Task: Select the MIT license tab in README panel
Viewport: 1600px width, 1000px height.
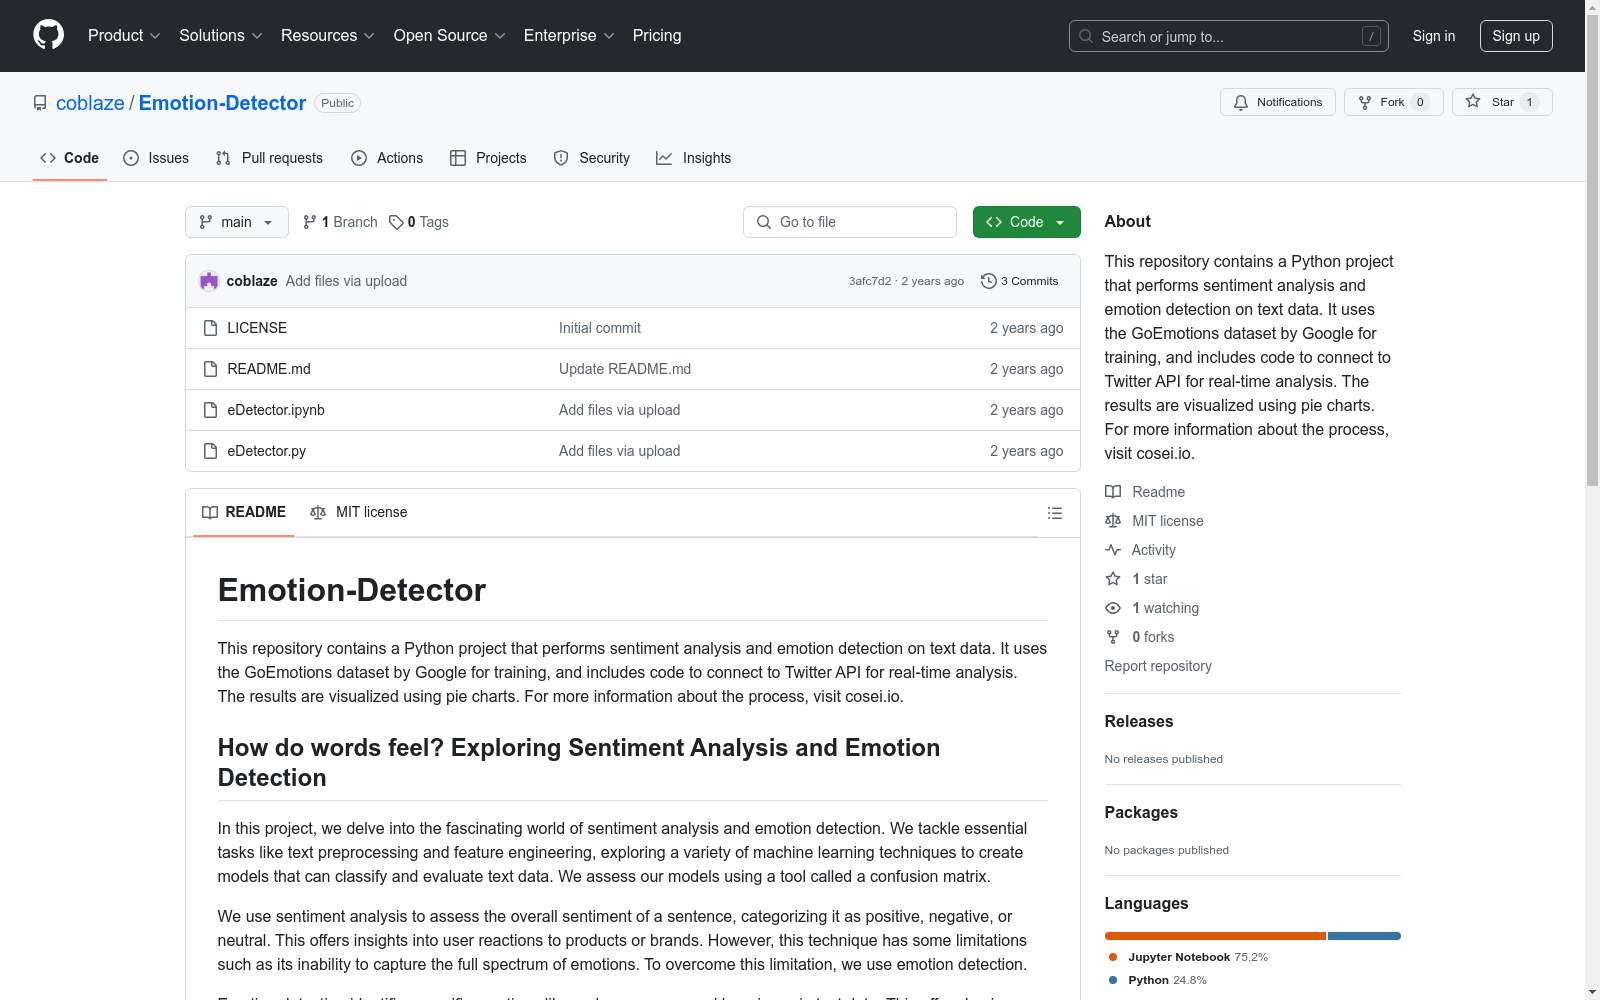Action: [x=359, y=512]
